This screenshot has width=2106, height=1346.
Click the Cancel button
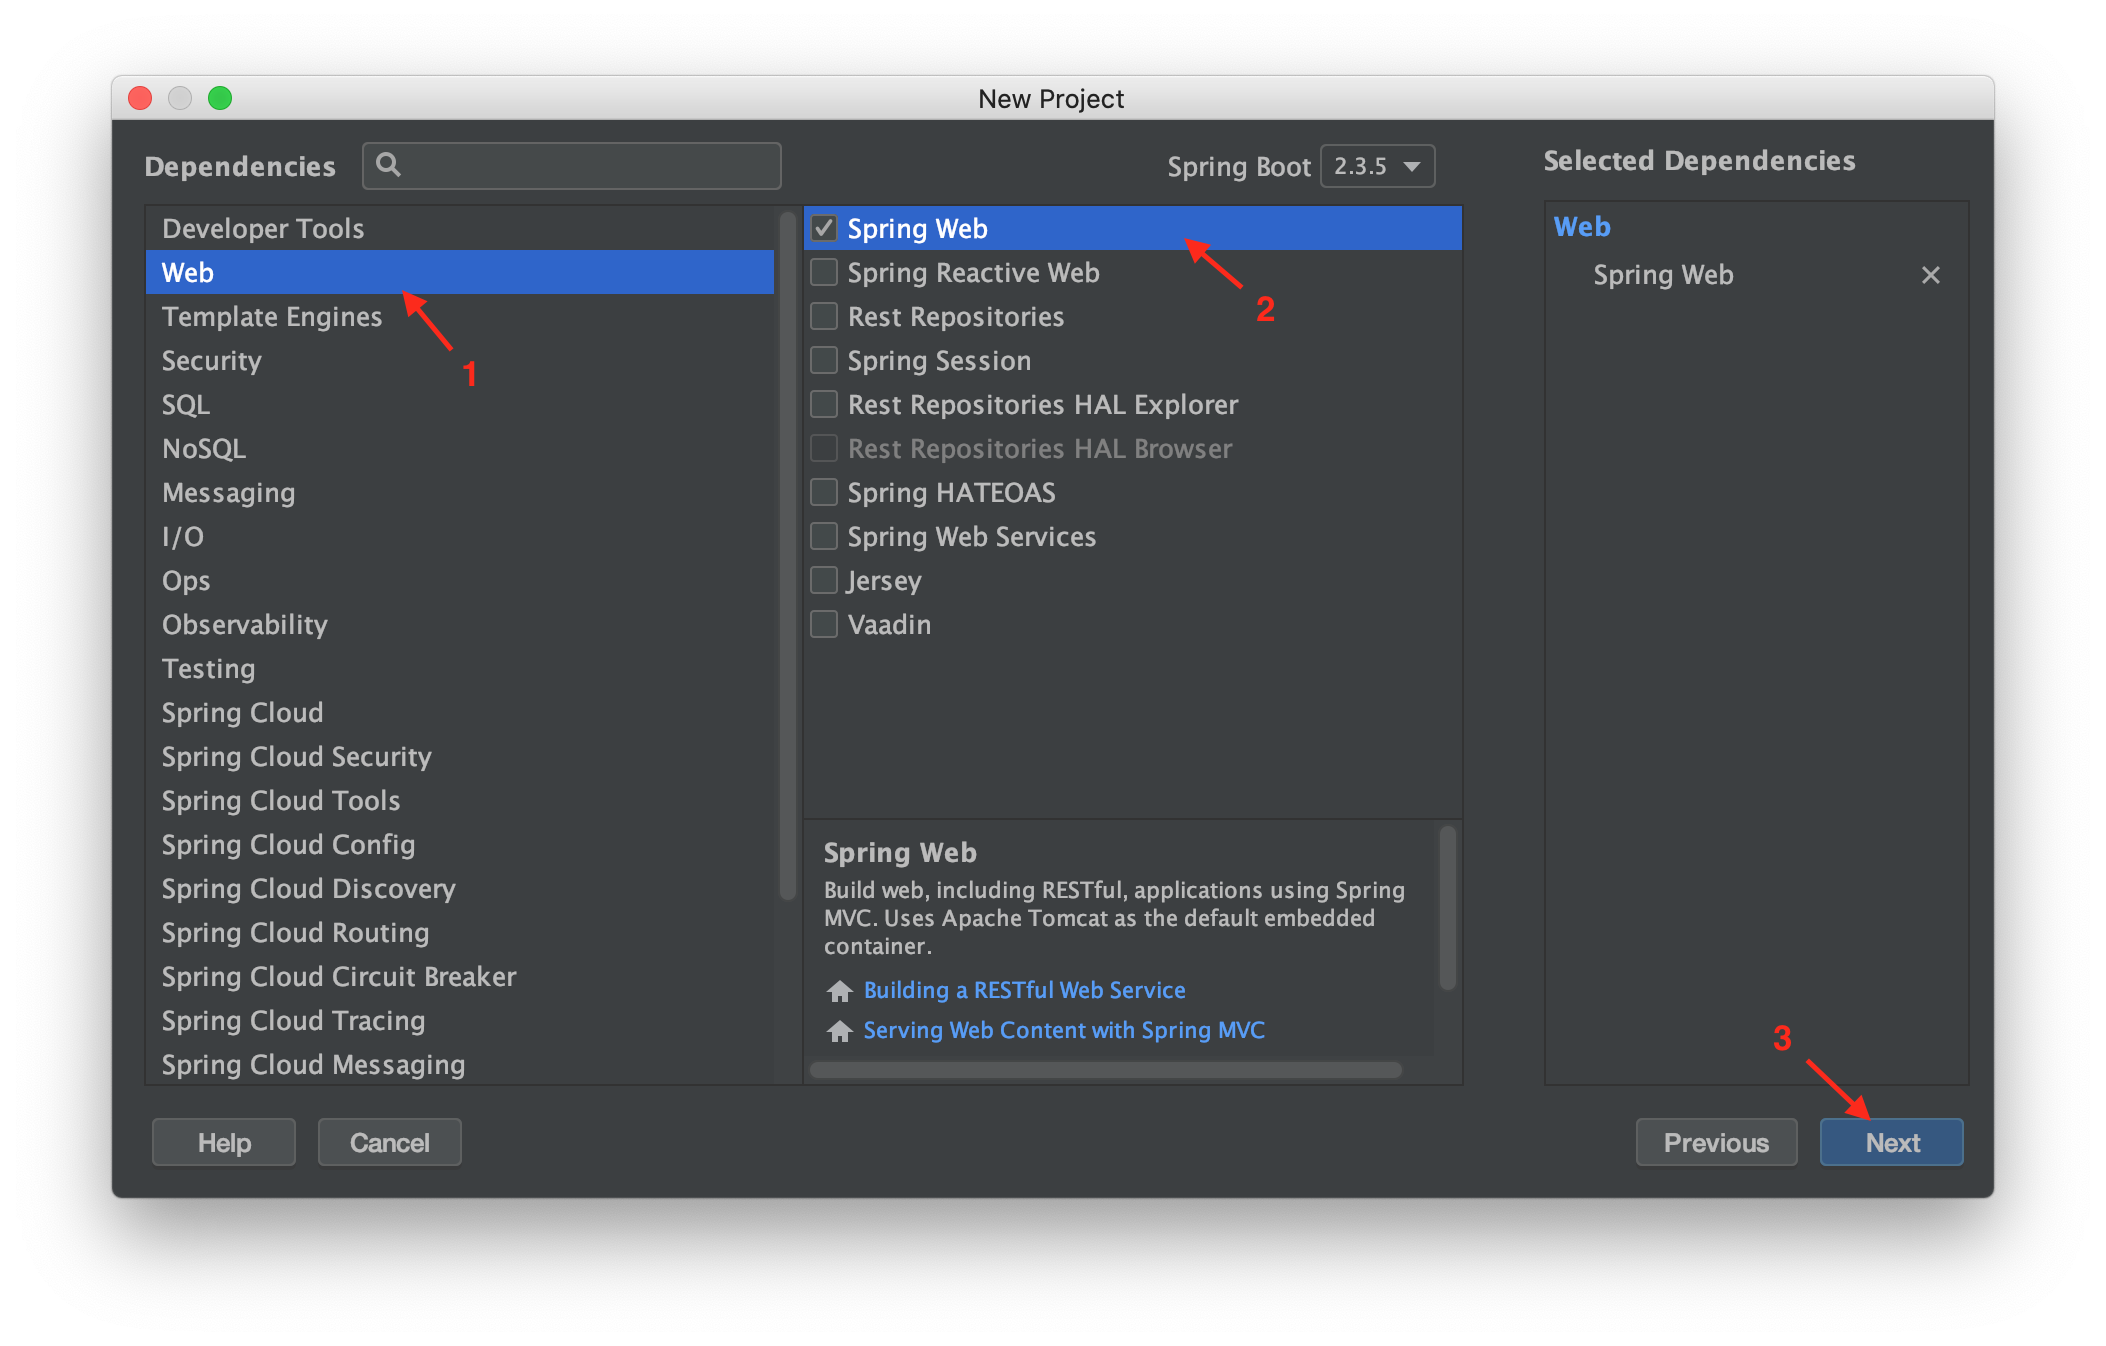[389, 1142]
